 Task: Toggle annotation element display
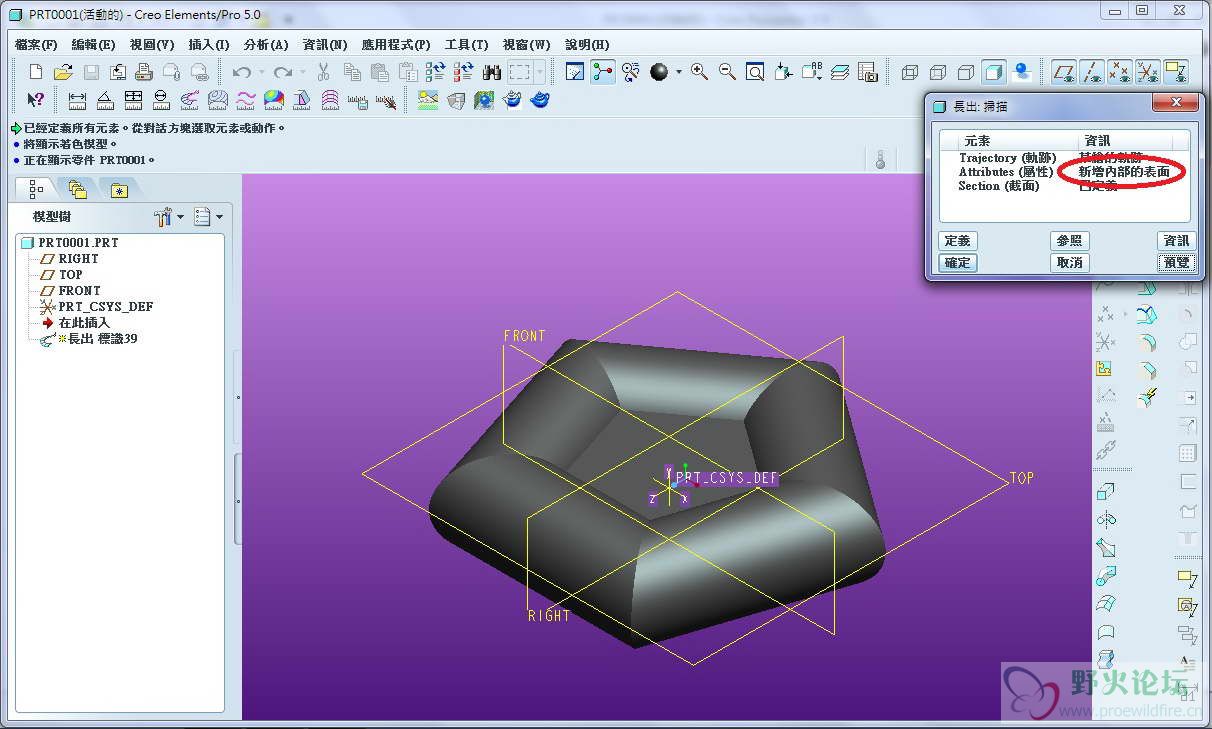1175,72
